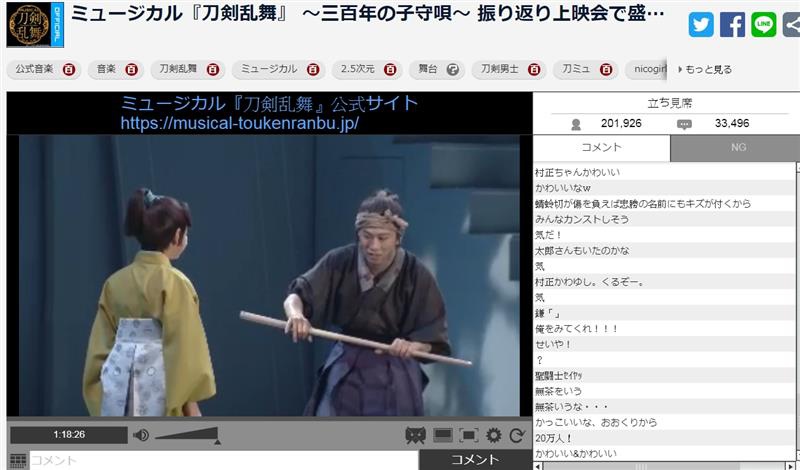Select comment せいや！
800x470 pixels.
coord(553,344)
